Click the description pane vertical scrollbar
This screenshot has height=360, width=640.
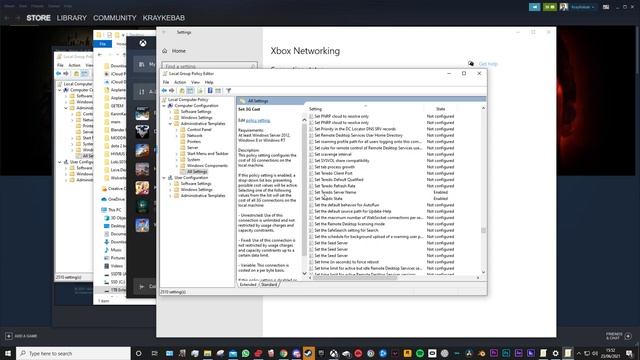(304, 190)
